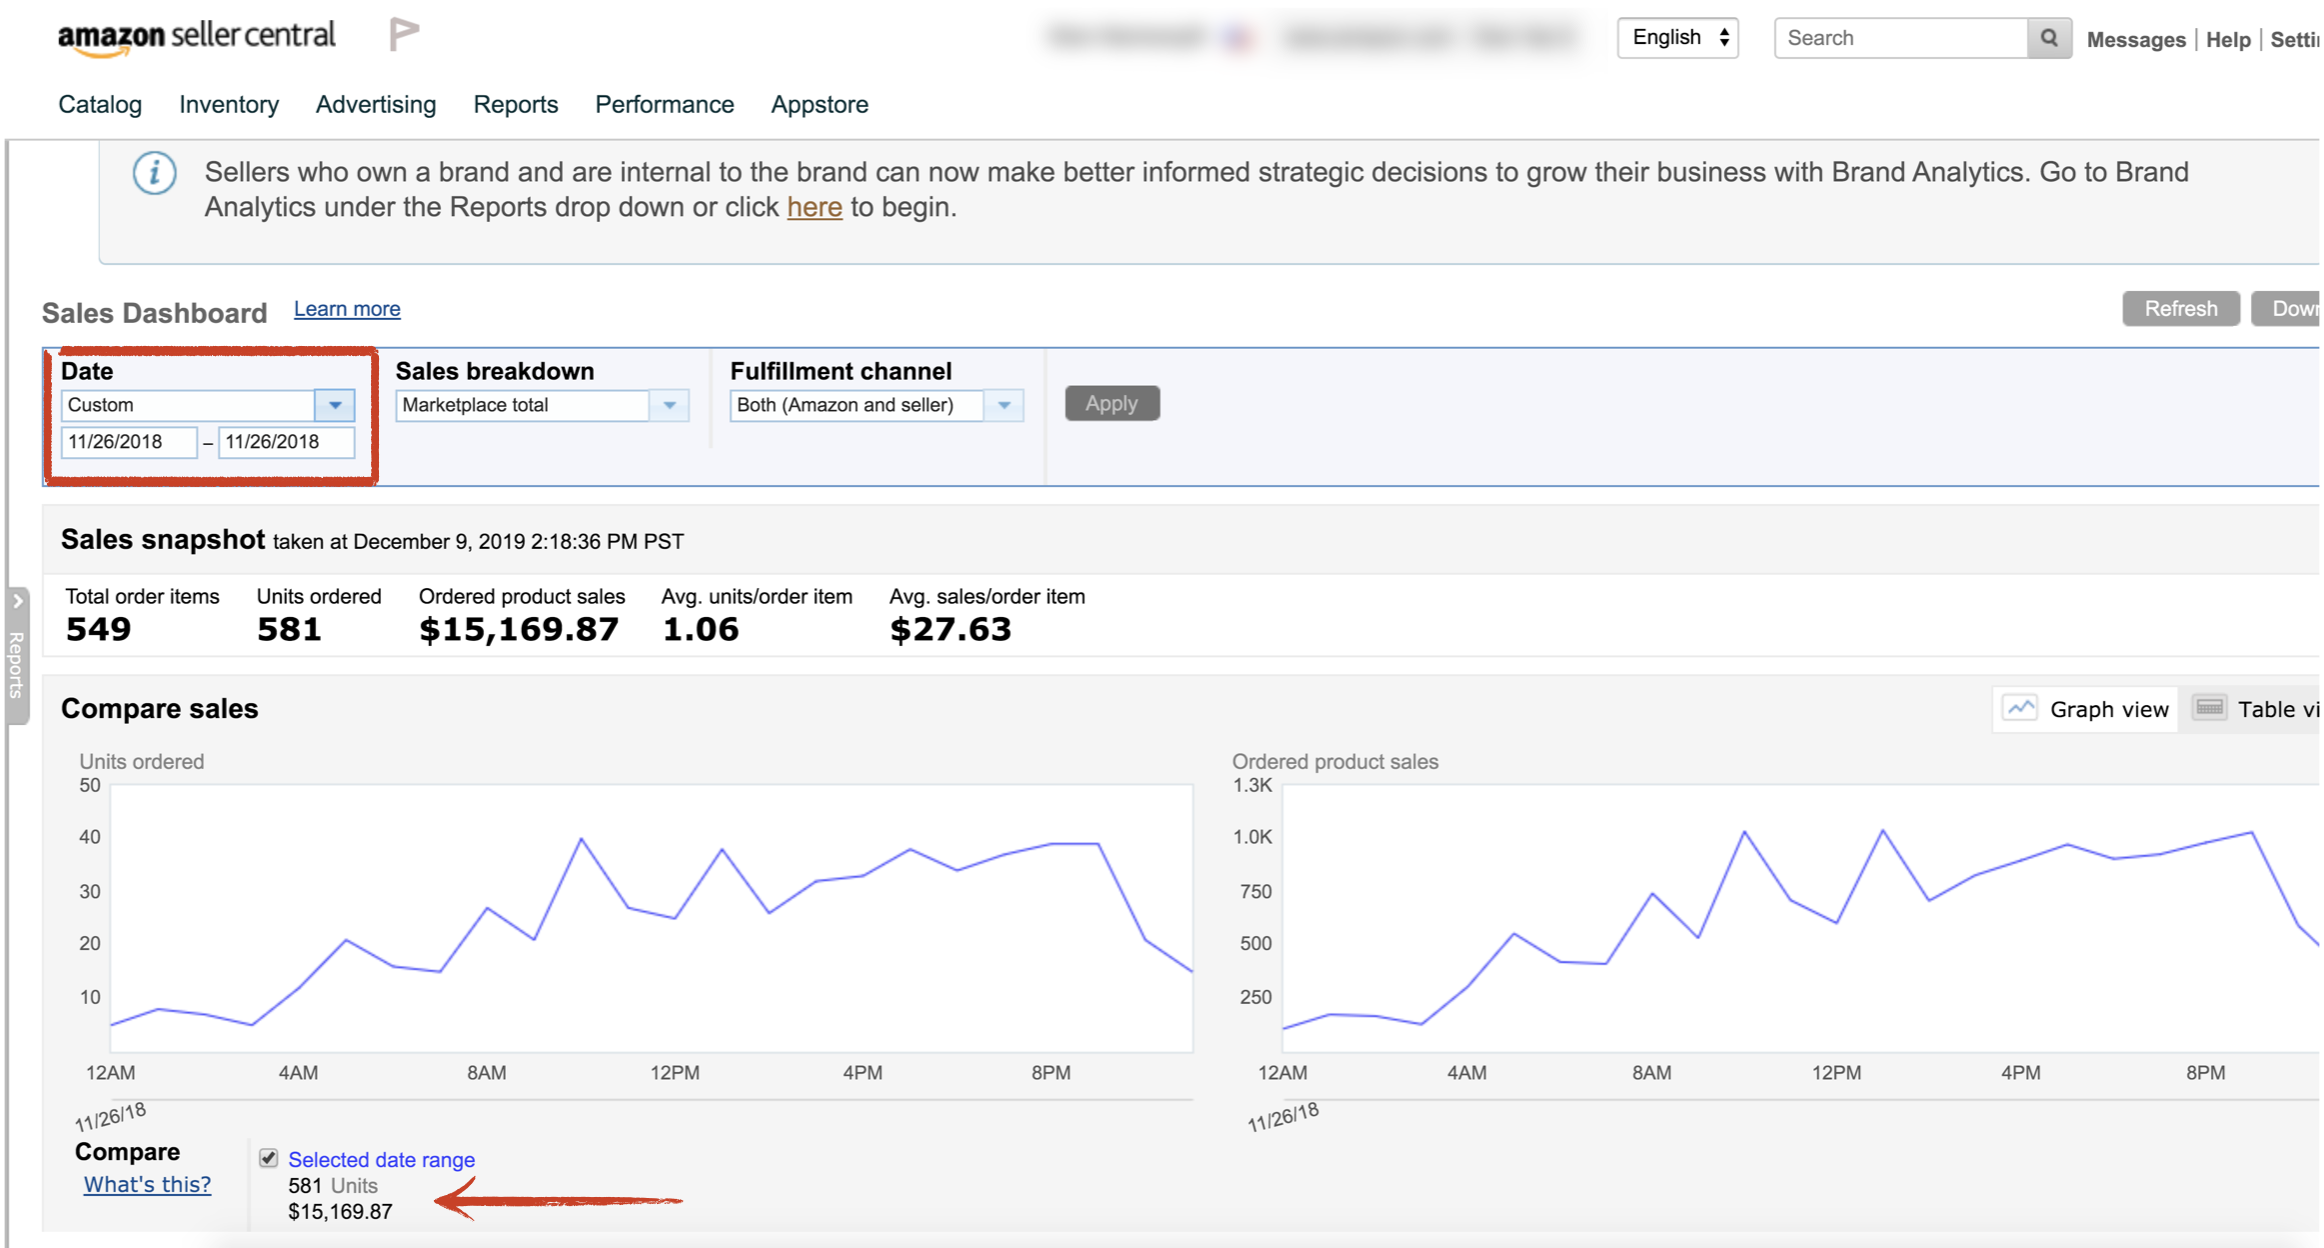The height and width of the screenshot is (1248, 2324).
Task: Open the Messages link
Action: click(x=2135, y=40)
